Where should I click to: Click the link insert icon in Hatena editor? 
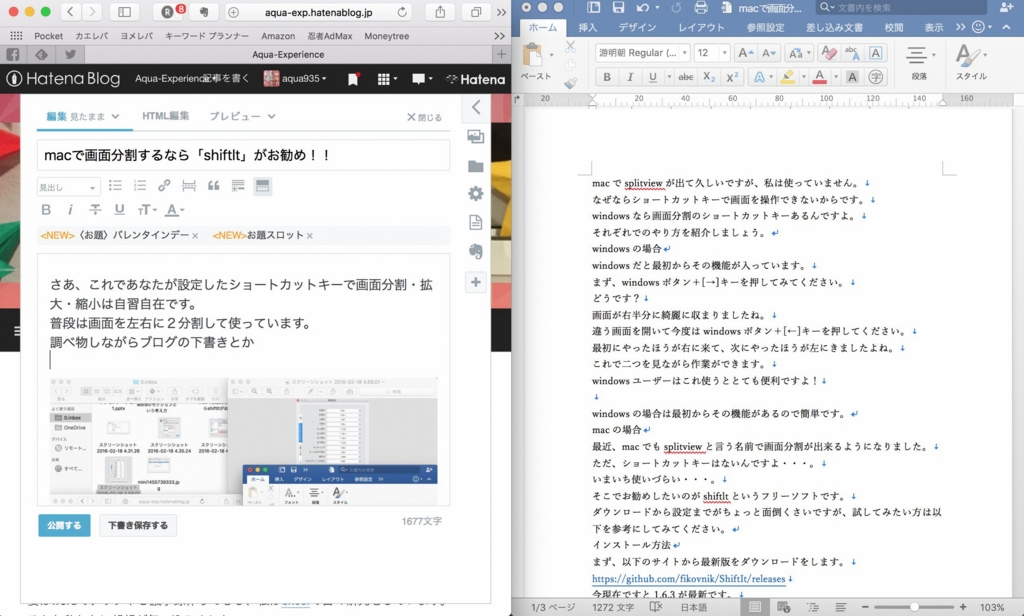point(164,186)
